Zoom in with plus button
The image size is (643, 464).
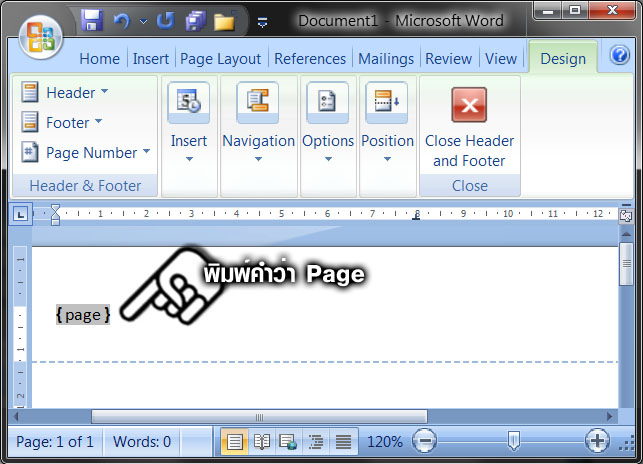(597, 441)
